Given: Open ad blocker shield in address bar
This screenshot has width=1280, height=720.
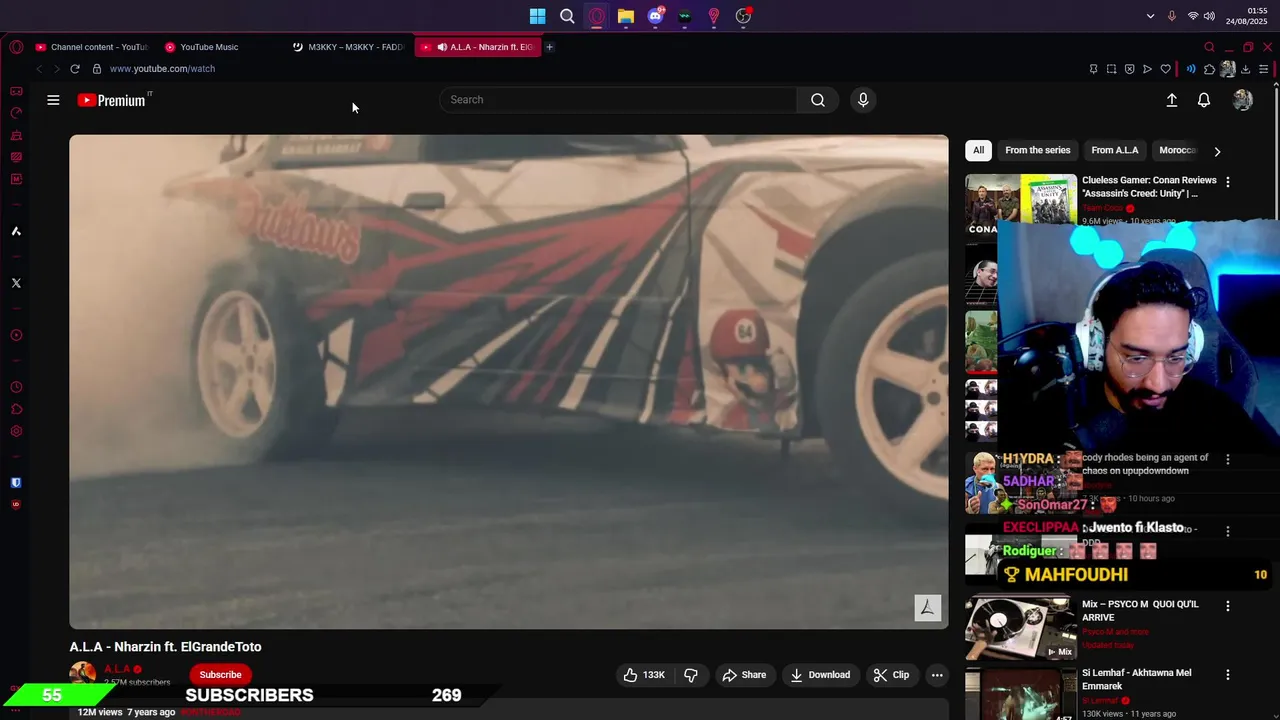Looking at the screenshot, I should coord(1129,69).
